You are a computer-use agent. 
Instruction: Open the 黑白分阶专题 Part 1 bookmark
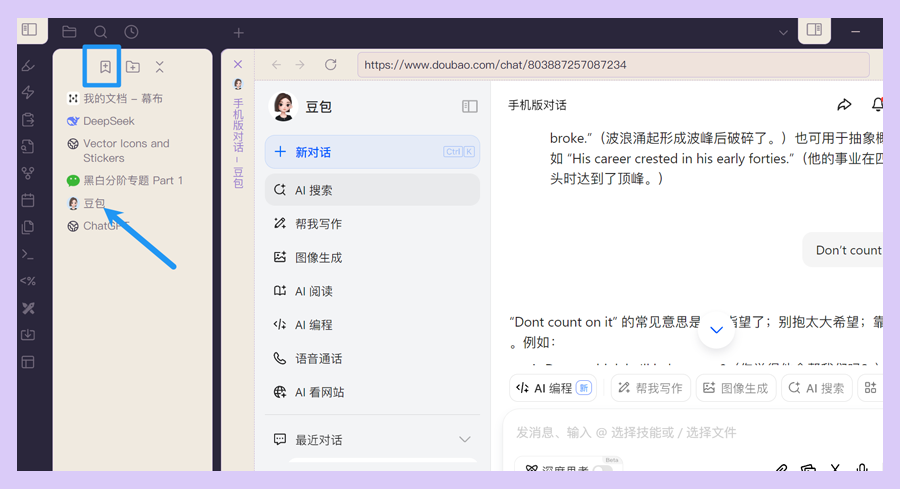click(x=125, y=181)
